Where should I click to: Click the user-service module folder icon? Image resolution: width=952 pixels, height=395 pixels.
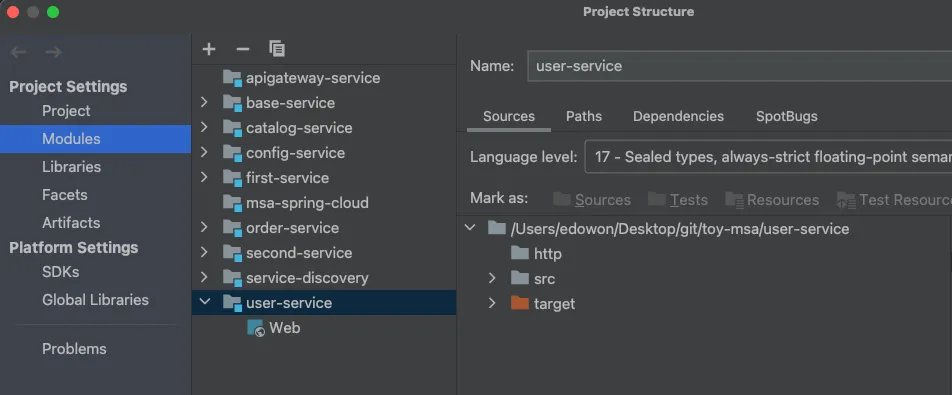pyautogui.click(x=232, y=302)
